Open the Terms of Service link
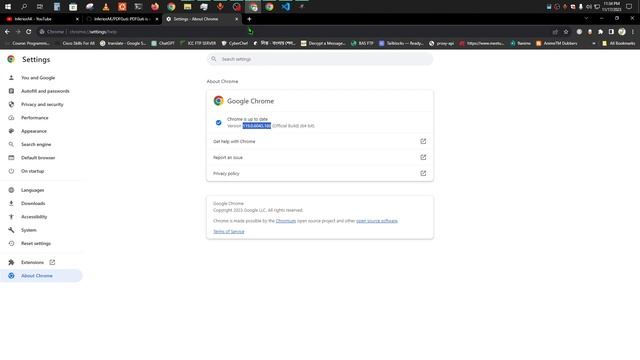 pos(229,231)
